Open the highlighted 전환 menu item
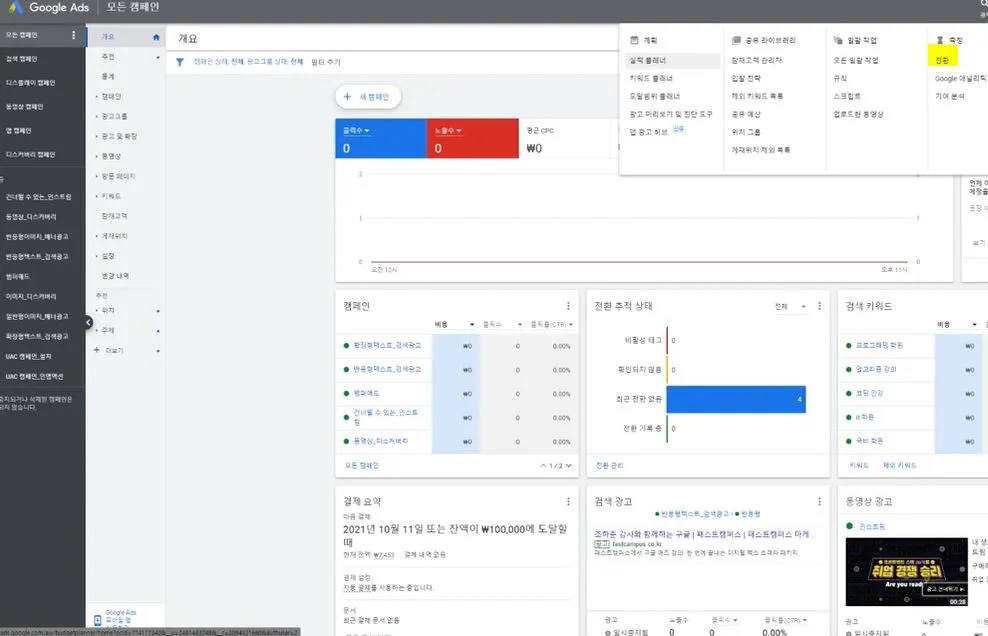This screenshot has height=636, width=988. point(942,61)
